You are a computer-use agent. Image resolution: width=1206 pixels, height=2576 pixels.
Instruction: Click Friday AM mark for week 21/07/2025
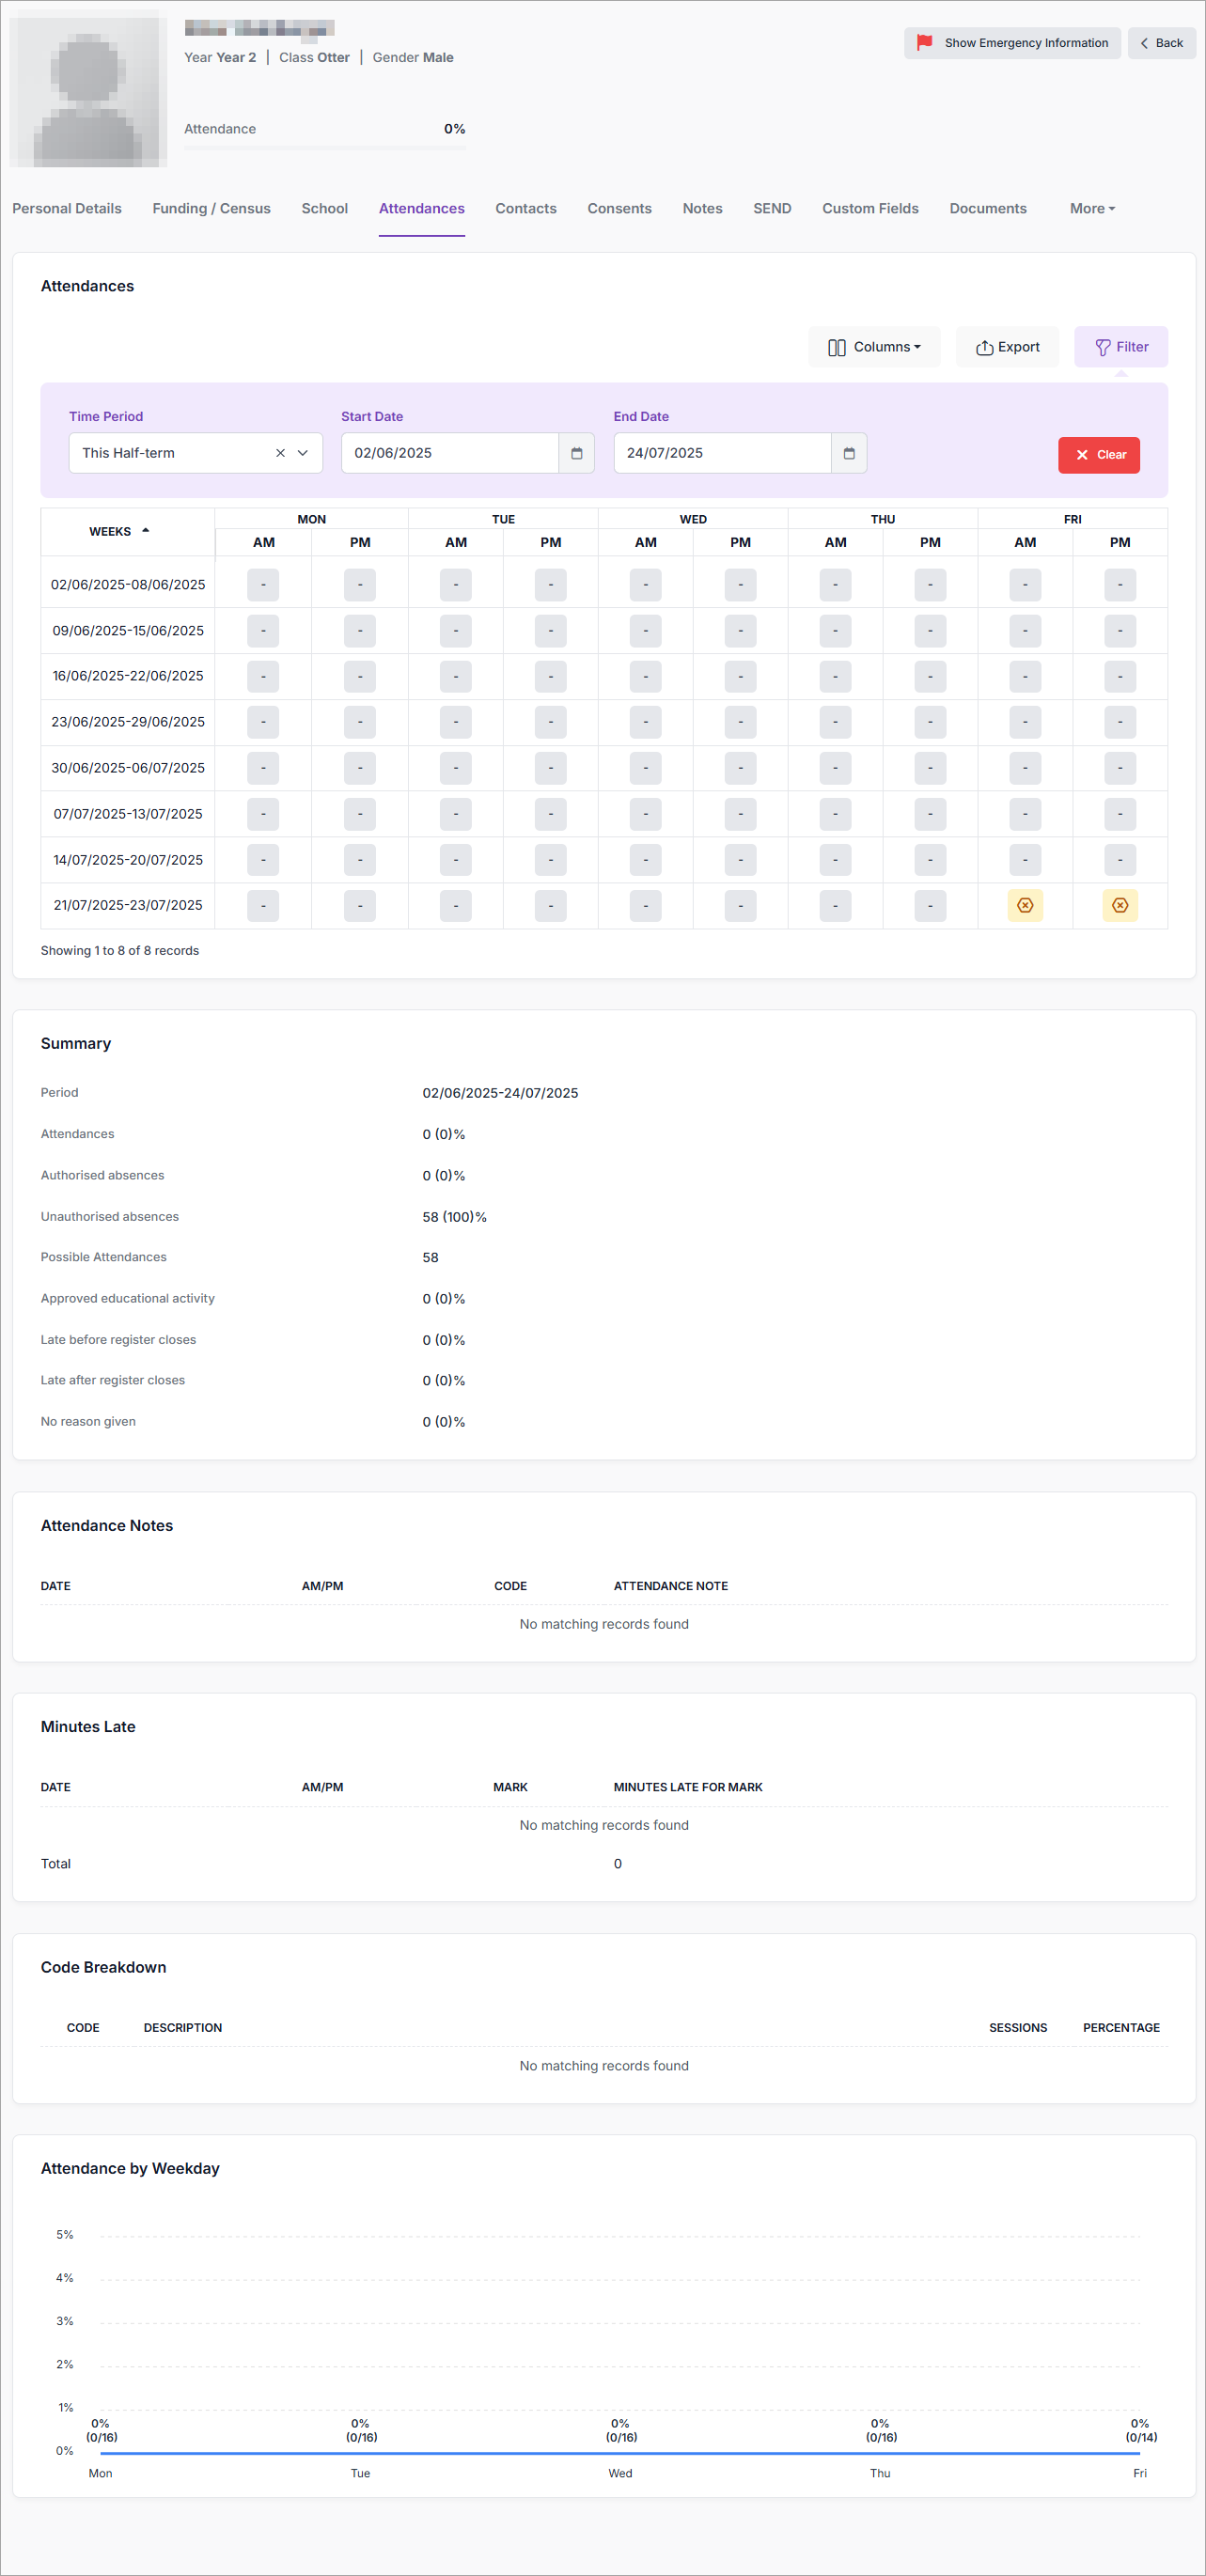pyautogui.click(x=1024, y=905)
